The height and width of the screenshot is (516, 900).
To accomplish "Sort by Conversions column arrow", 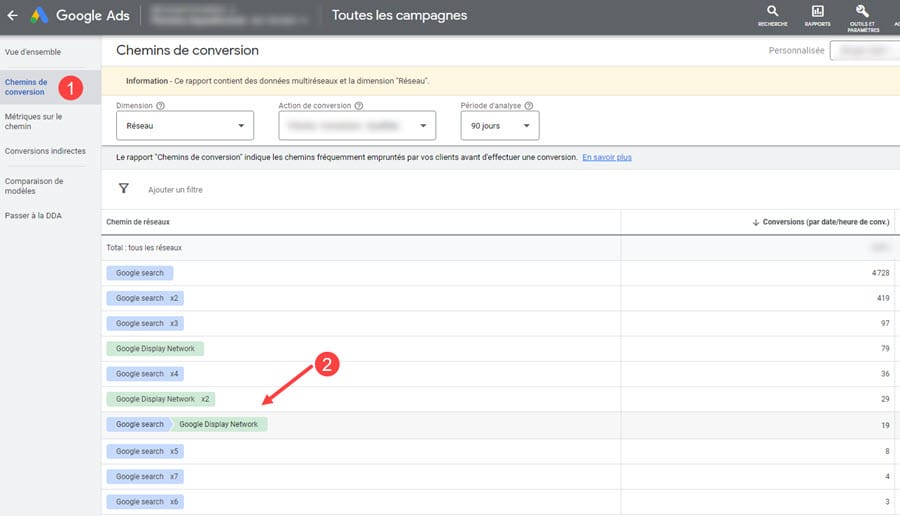I will 755,222.
